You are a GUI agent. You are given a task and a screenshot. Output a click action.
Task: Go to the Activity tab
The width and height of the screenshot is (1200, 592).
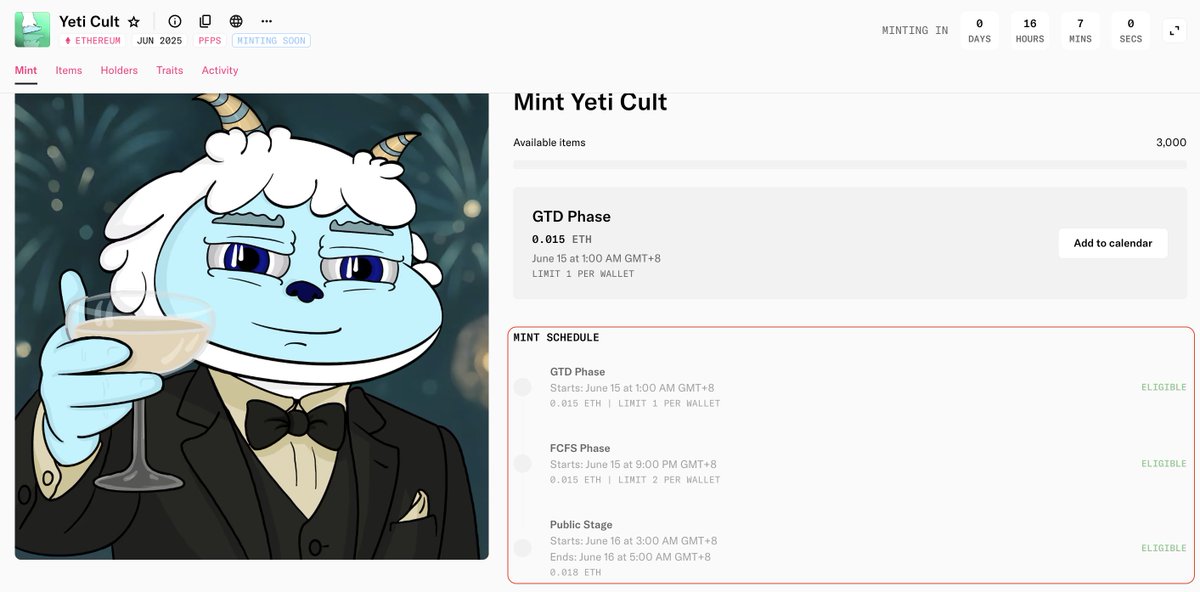[x=220, y=70]
